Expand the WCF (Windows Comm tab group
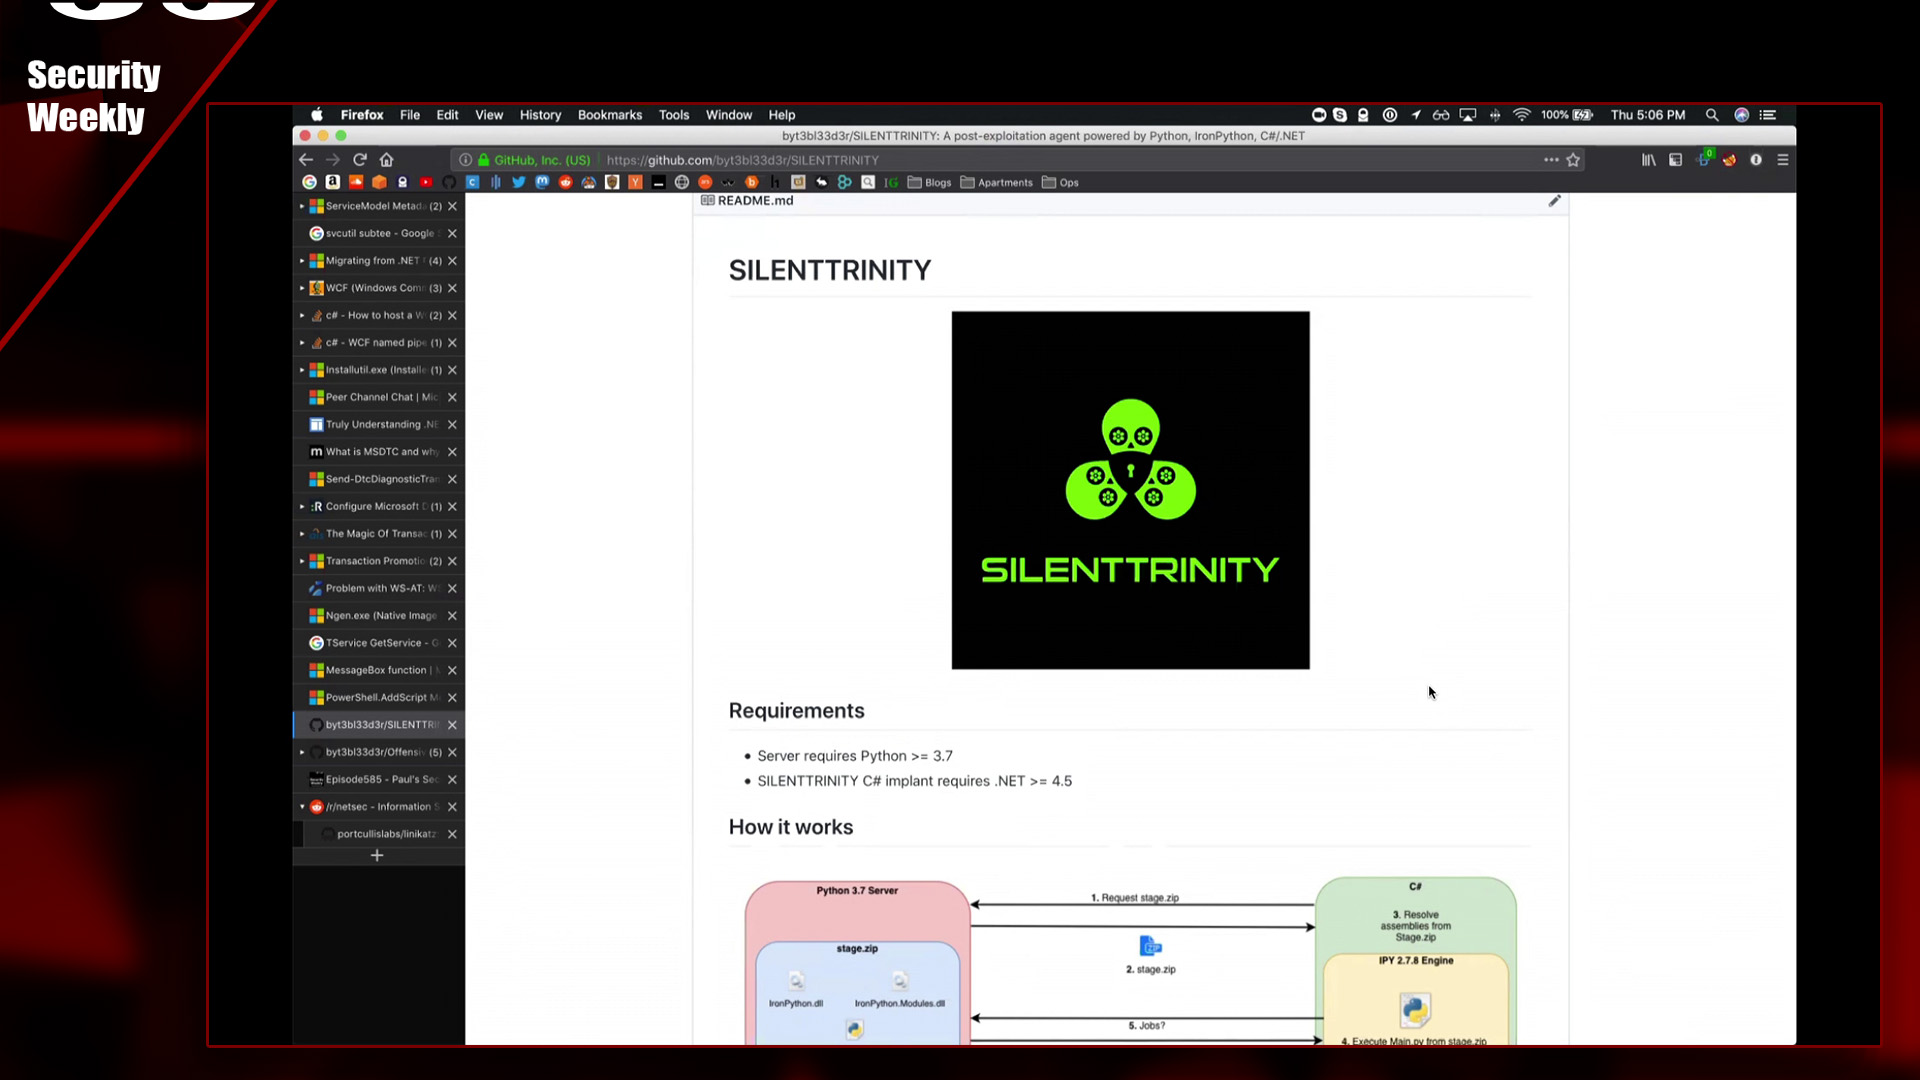This screenshot has width=1920, height=1080. [x=302, y=288]
